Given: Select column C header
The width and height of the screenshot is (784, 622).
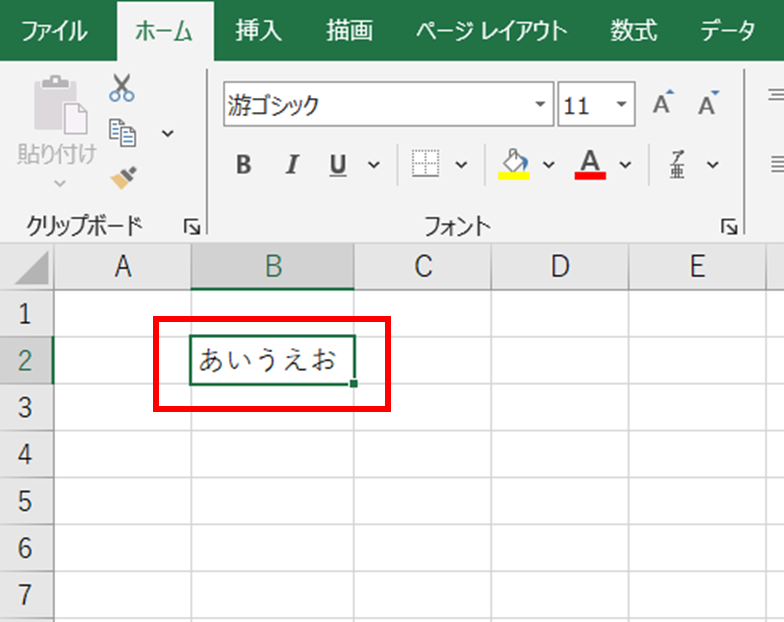Looking at the screenshot, I should click(422, 266).
